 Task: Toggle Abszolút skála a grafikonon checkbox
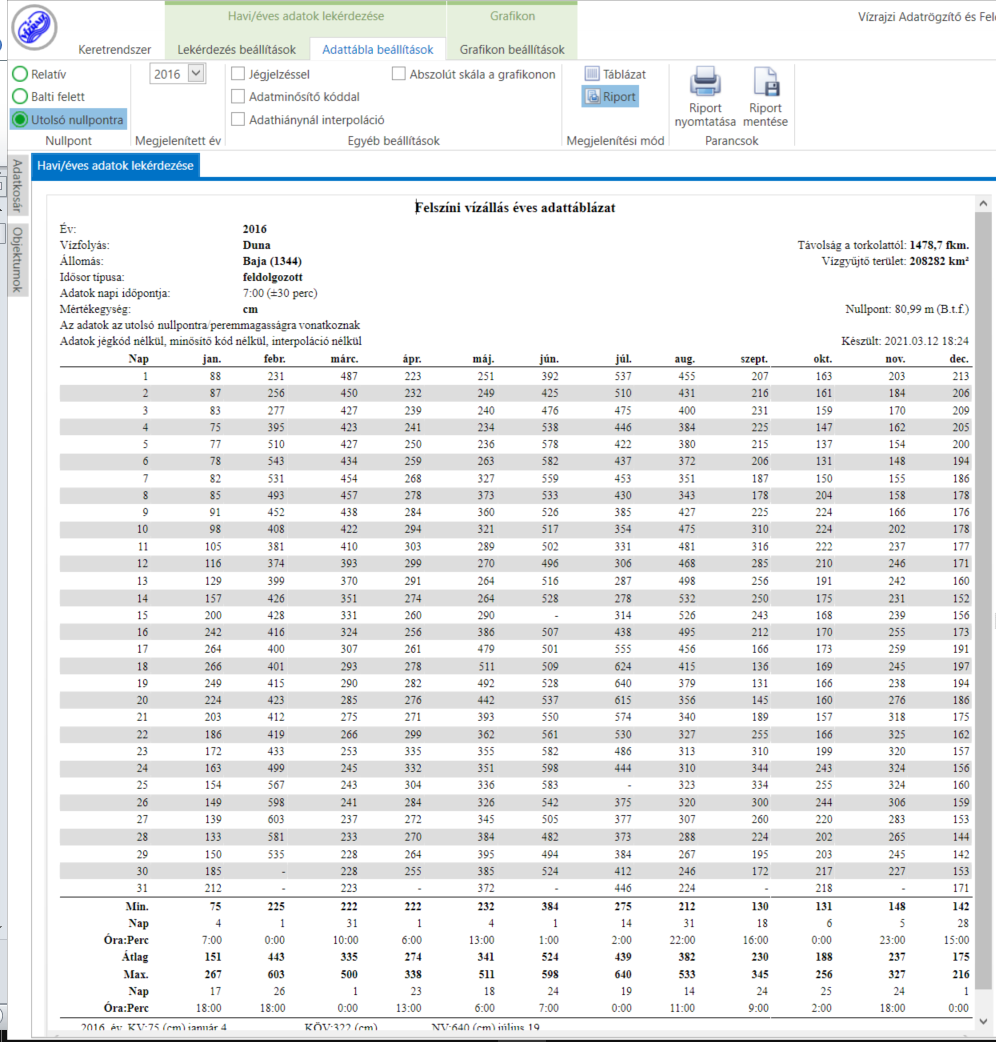point(399,74)
